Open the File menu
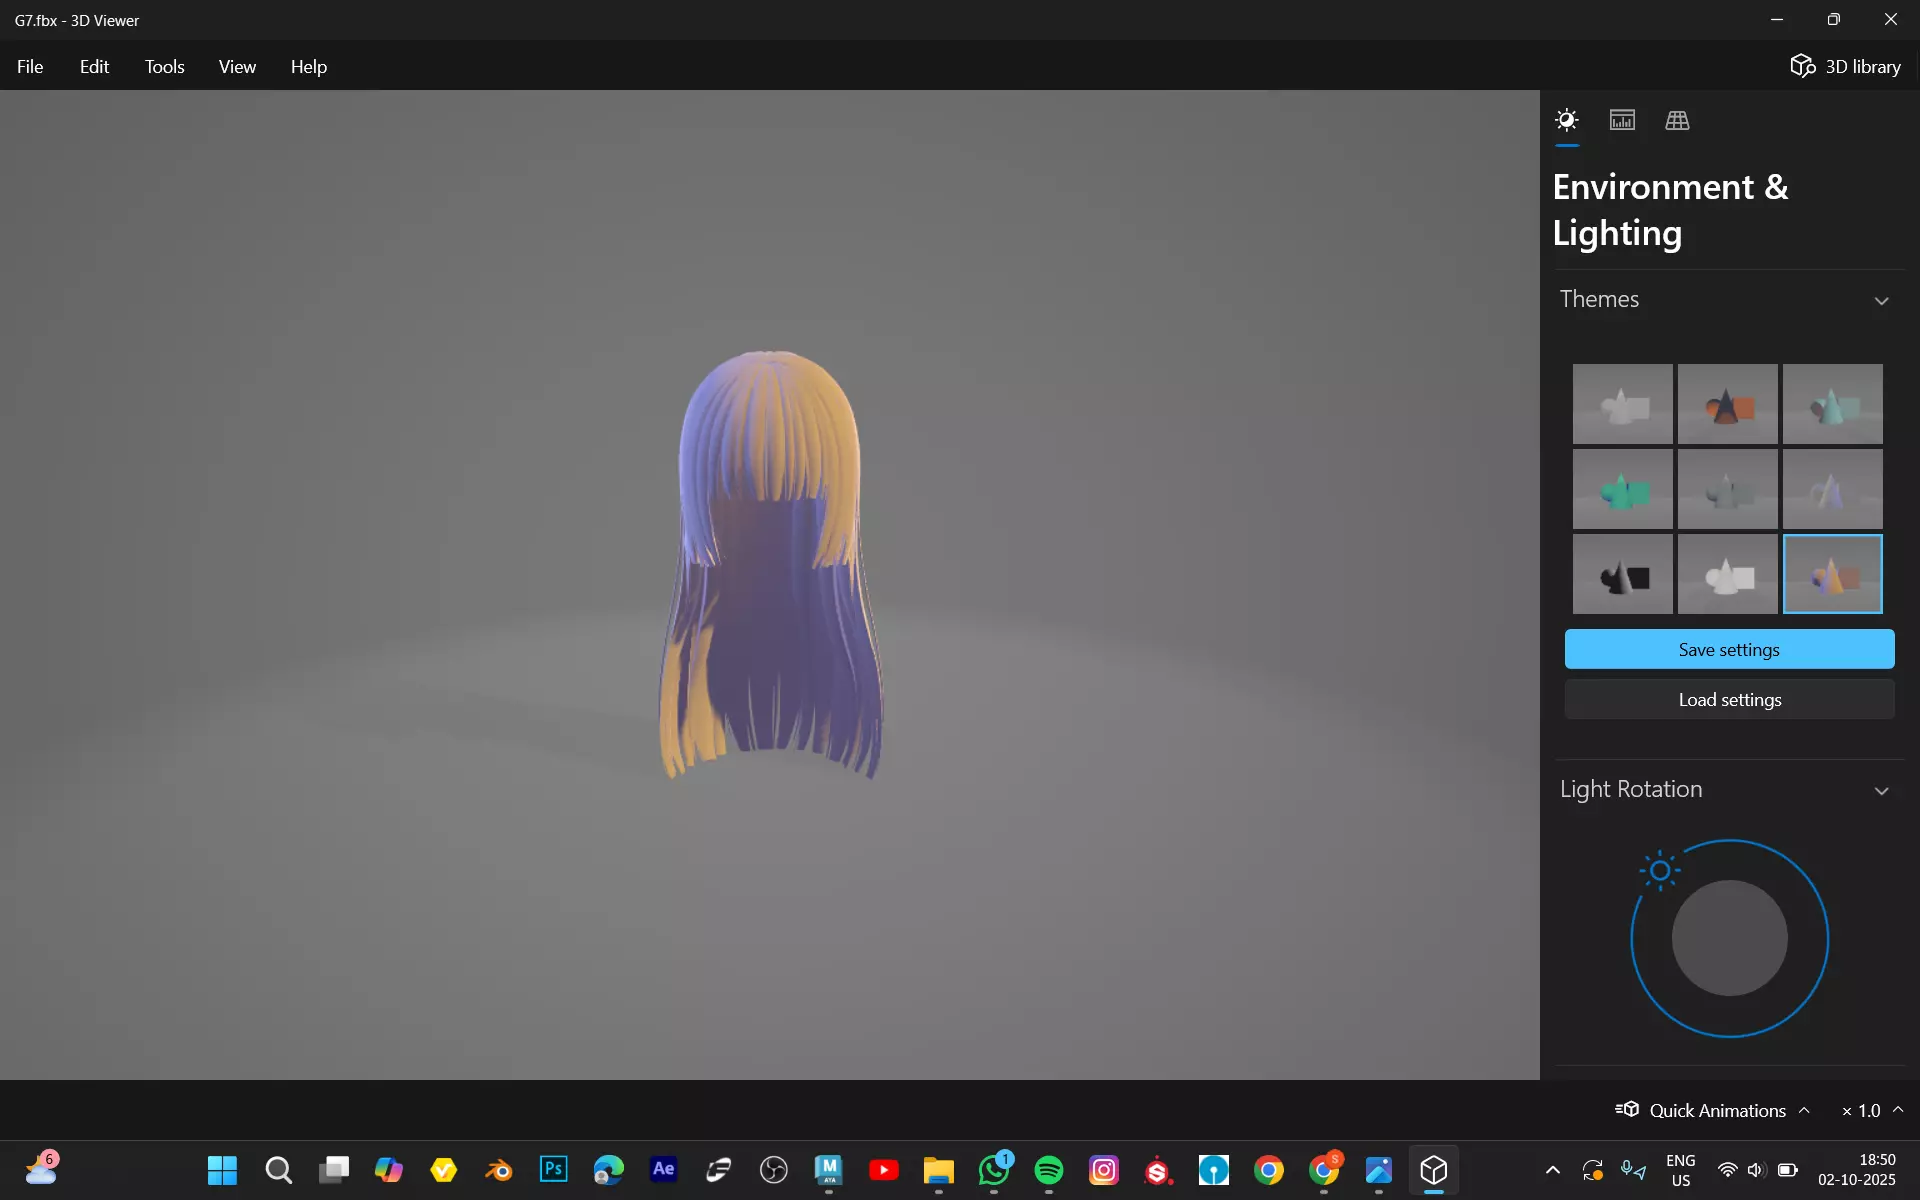The image size is (1920, 1200). click(x=30, y=66)
